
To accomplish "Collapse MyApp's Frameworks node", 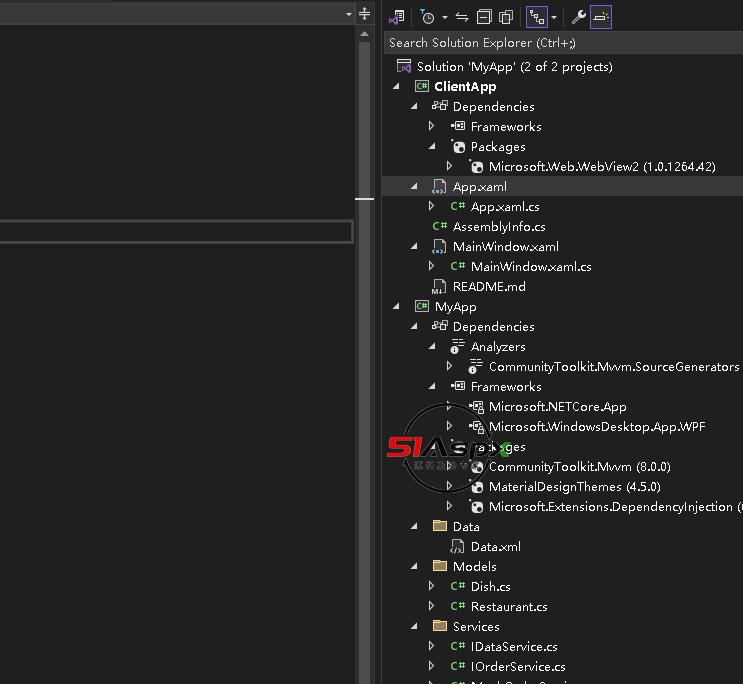I will point(432,386).
